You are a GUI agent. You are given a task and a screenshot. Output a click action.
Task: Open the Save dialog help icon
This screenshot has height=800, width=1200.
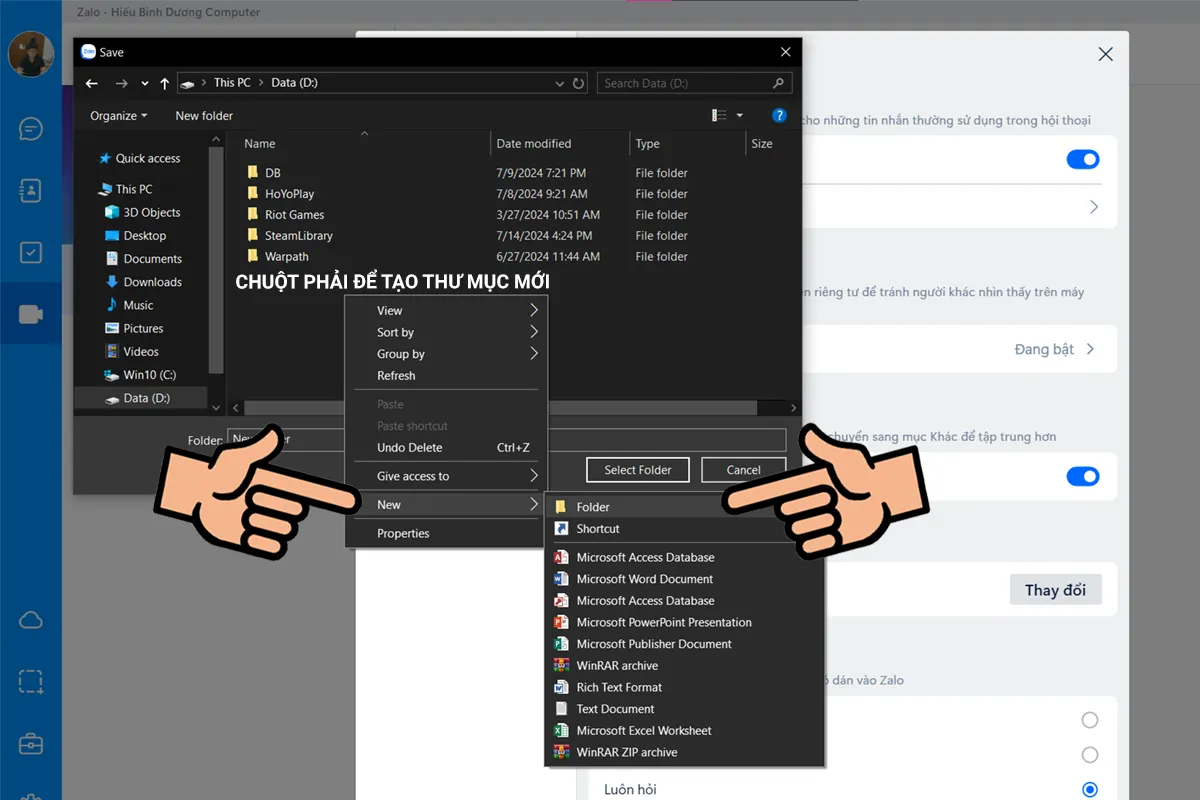(x=780, y=116)
